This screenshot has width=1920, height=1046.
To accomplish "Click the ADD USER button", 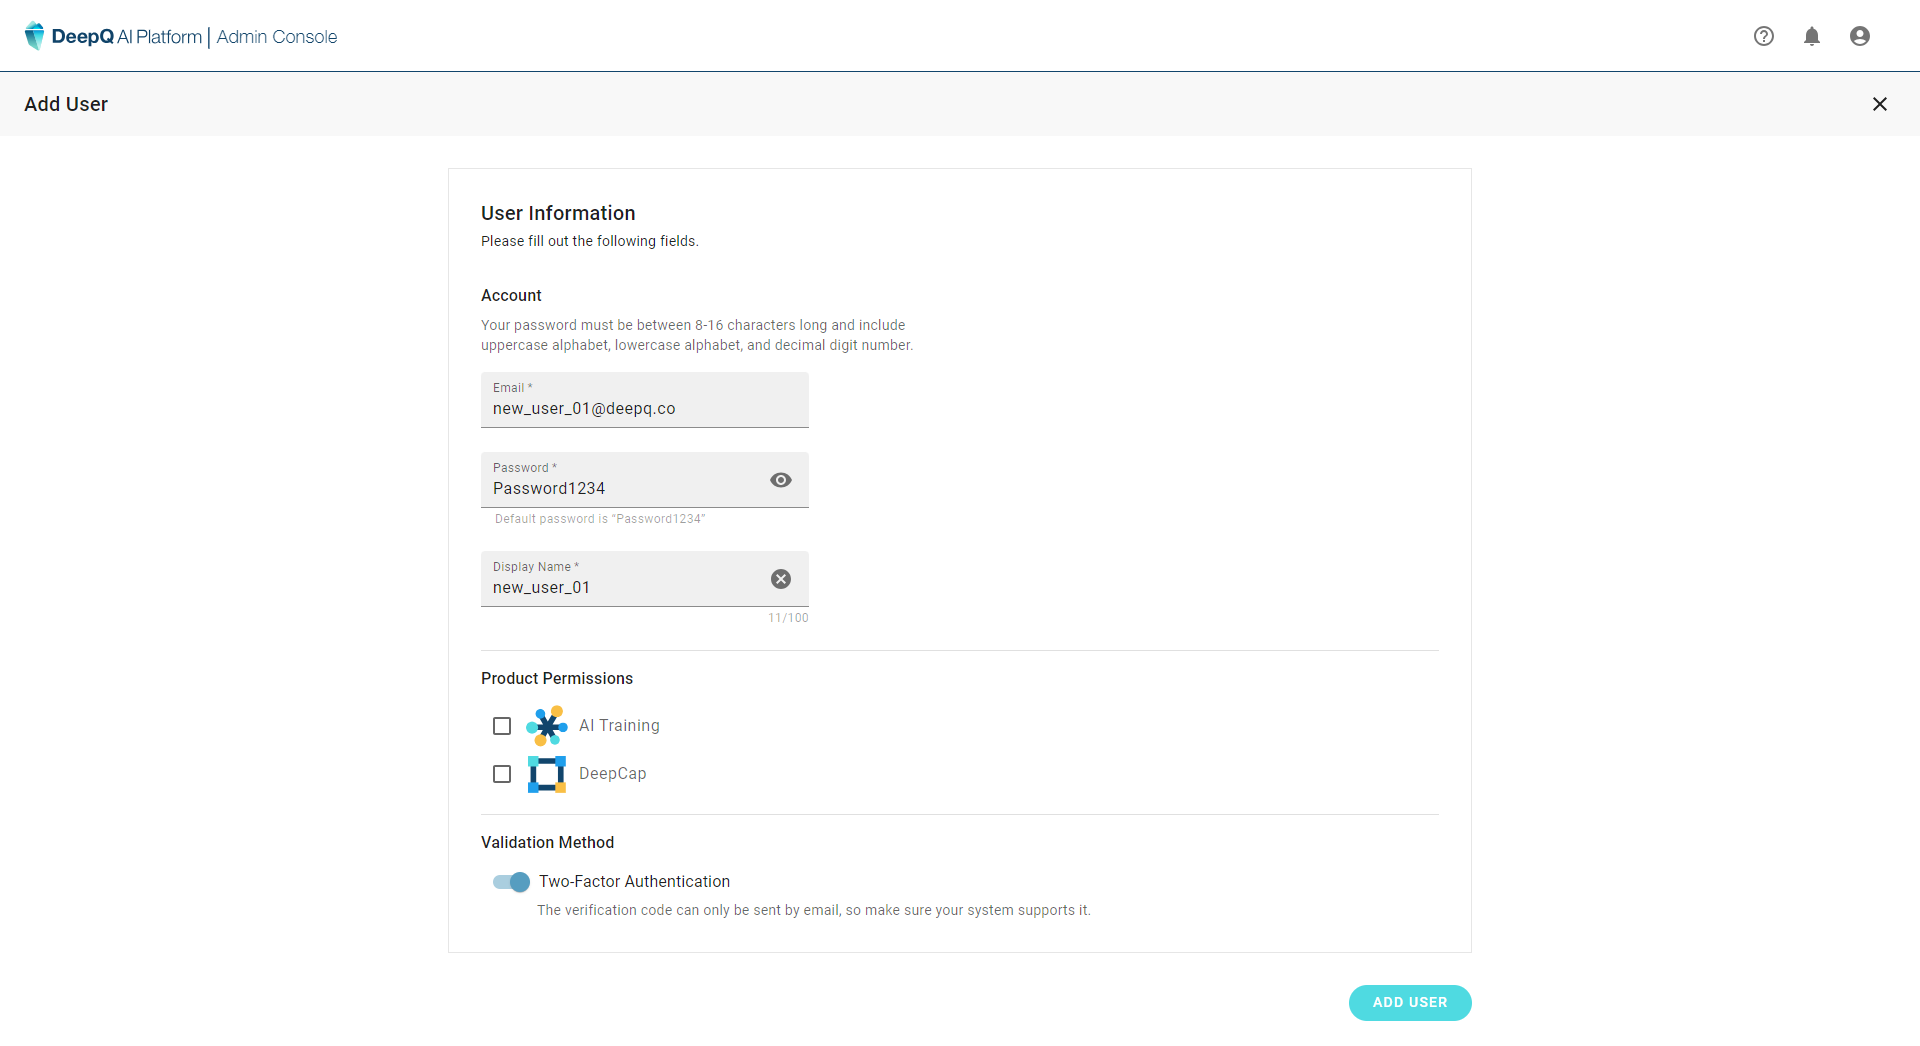I will (1410, 1003).
